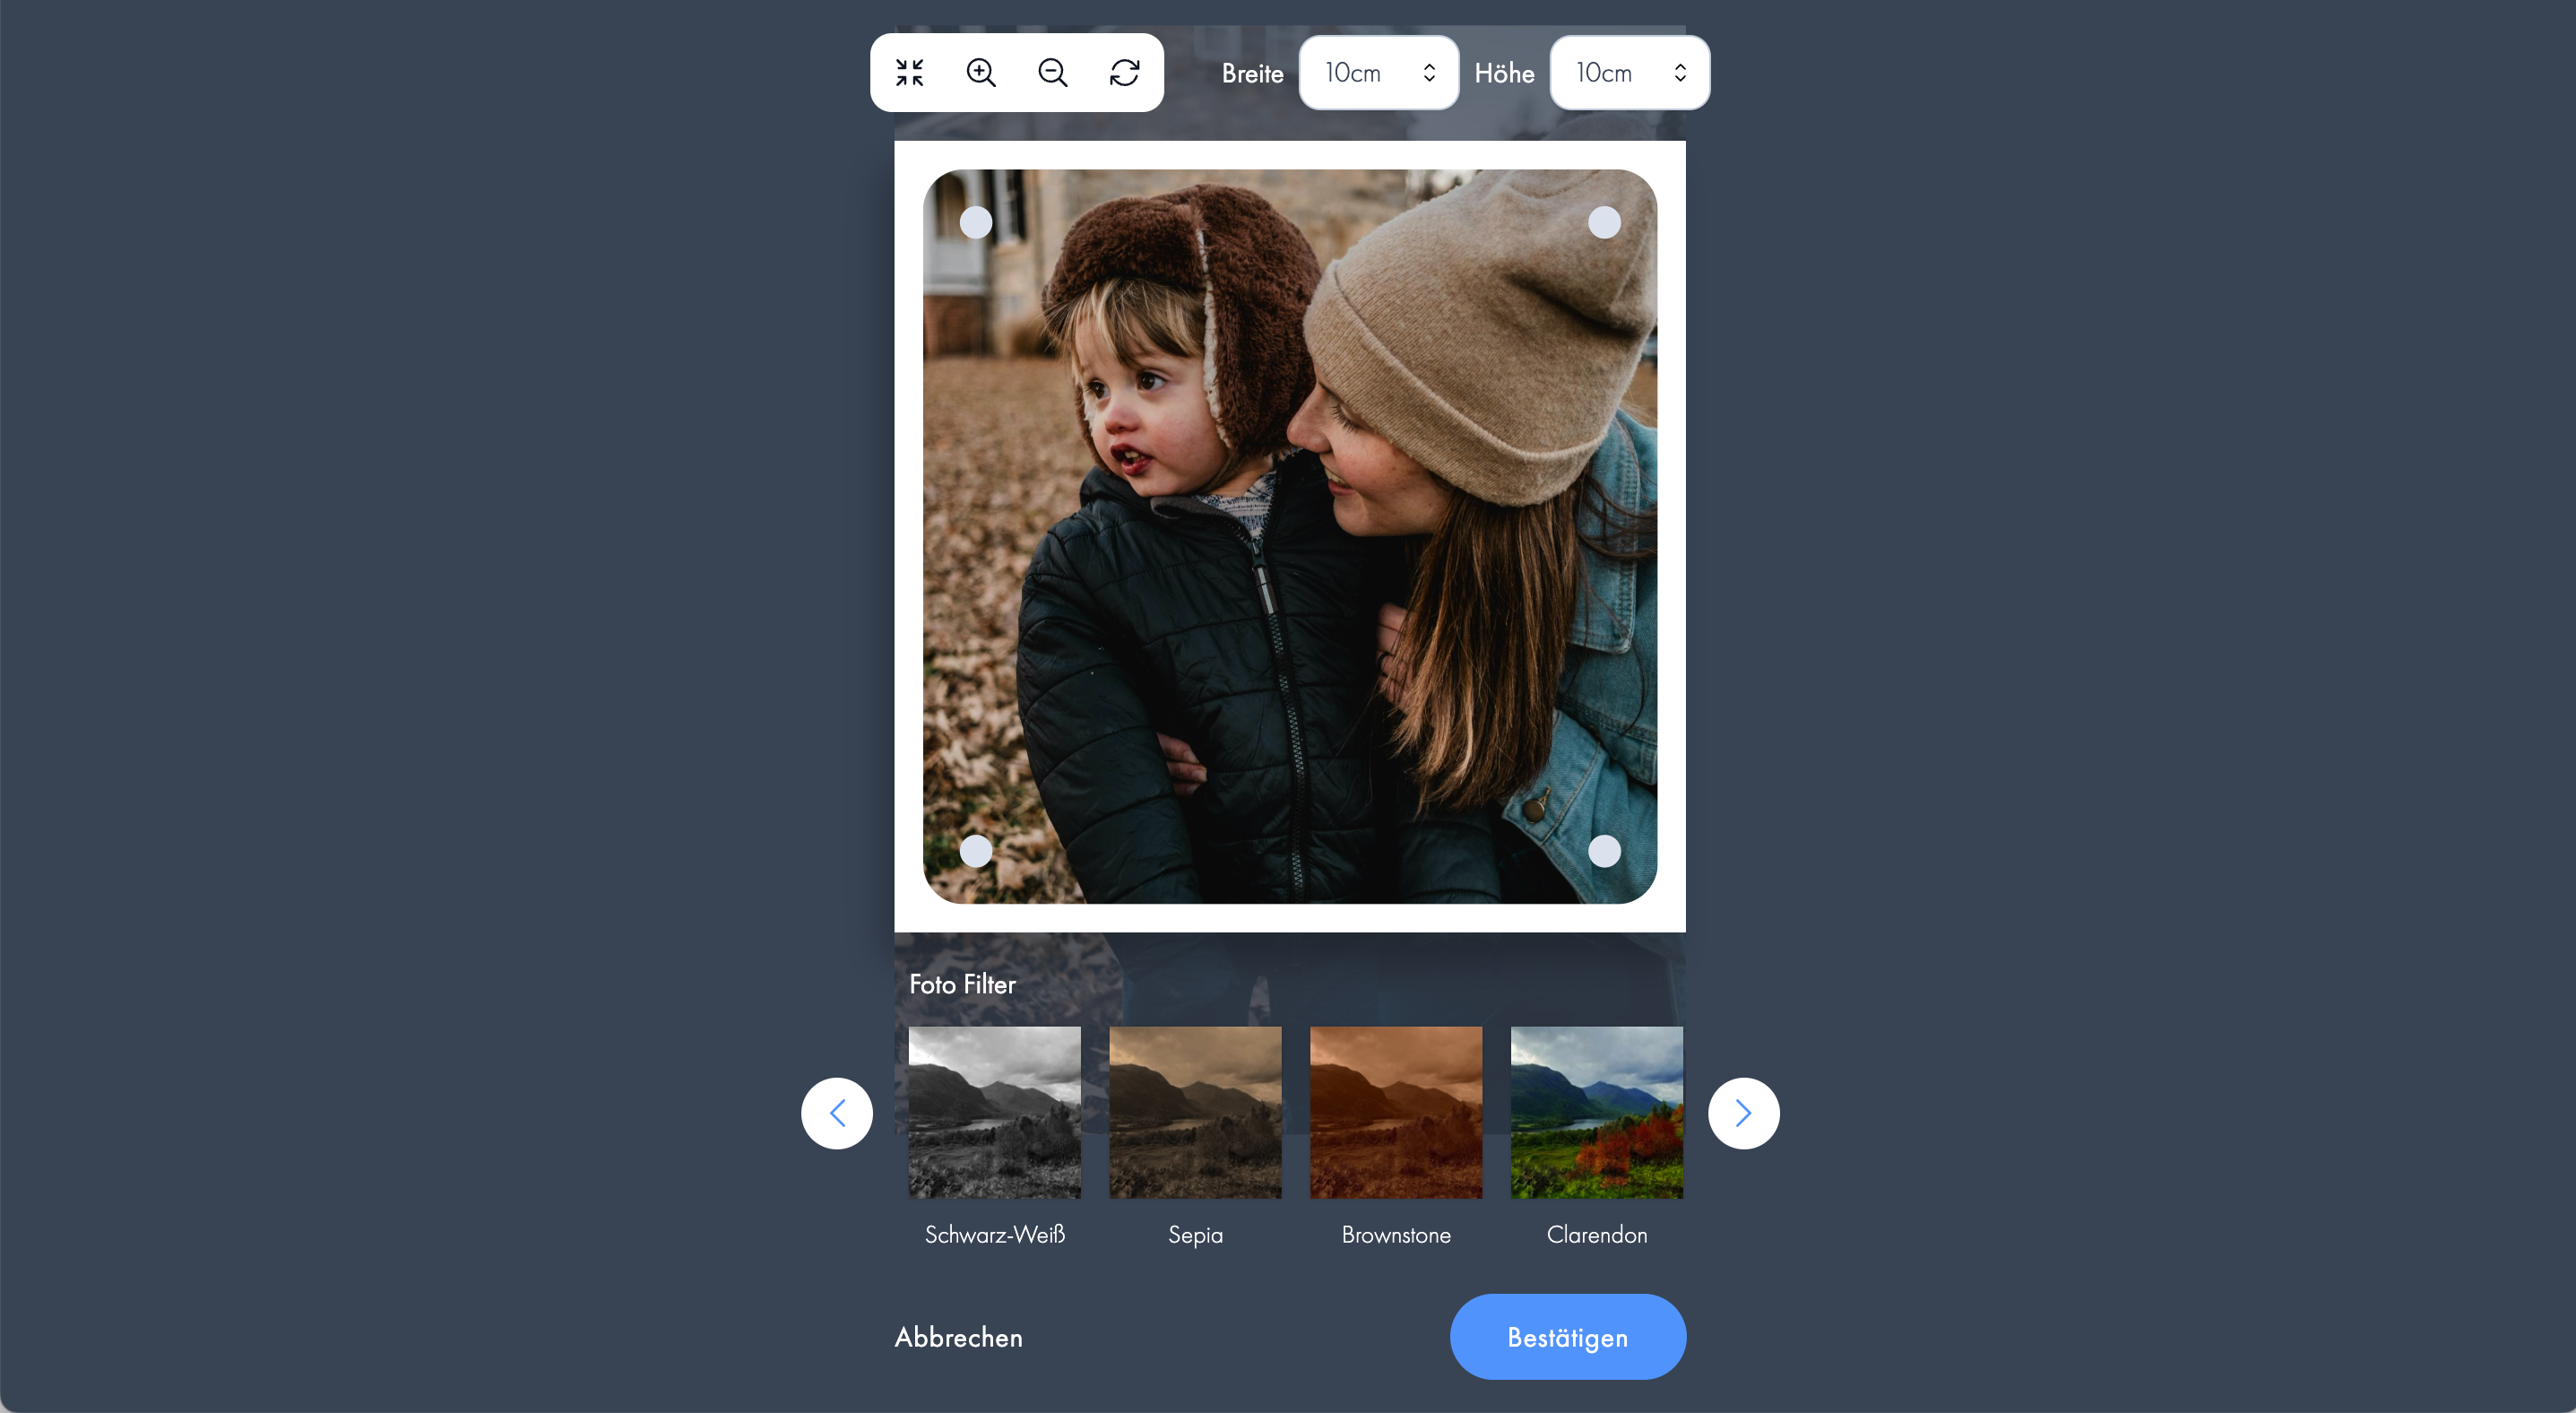Click the rotate/refresh arrows icon
This screenshot has height=1413, width=2576.
point(1125,73)
